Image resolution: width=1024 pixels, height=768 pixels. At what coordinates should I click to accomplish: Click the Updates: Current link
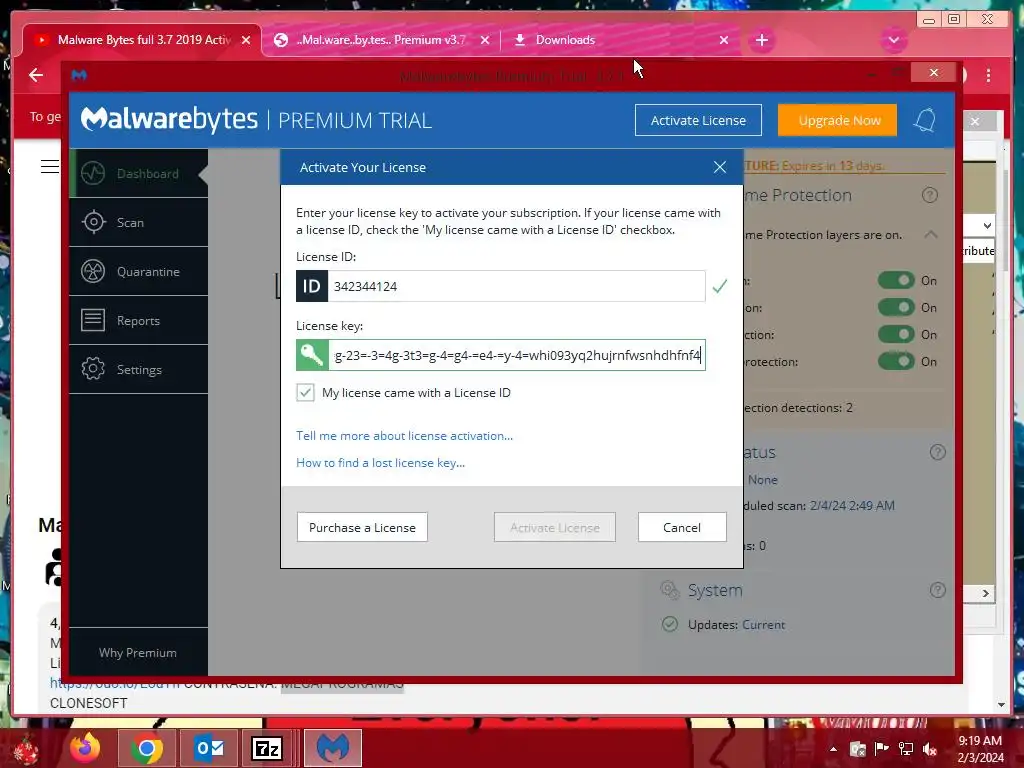[x=763, y=625]
